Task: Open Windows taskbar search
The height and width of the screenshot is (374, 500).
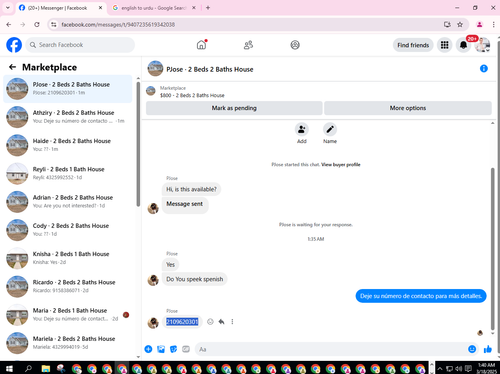Action: (28, 369)
